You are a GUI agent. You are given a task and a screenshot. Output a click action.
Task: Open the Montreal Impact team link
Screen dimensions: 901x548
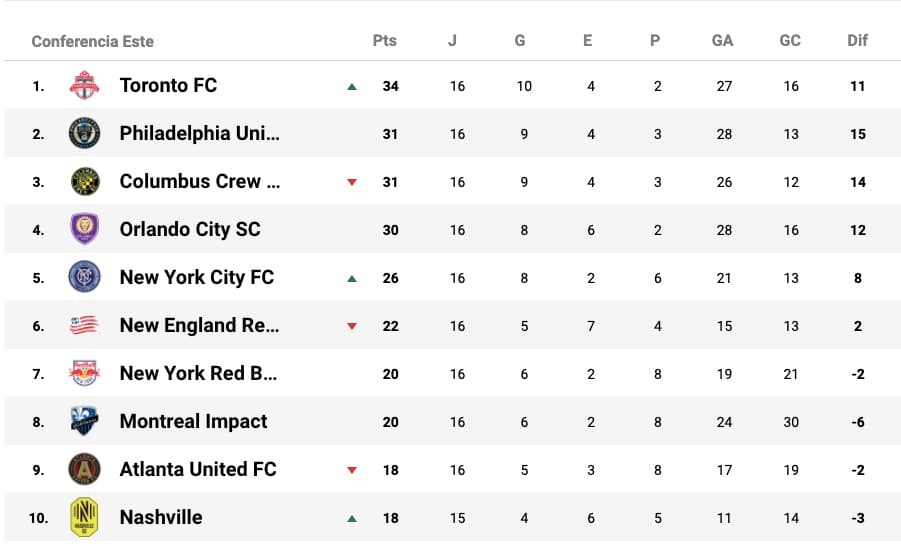coord(193,422)
